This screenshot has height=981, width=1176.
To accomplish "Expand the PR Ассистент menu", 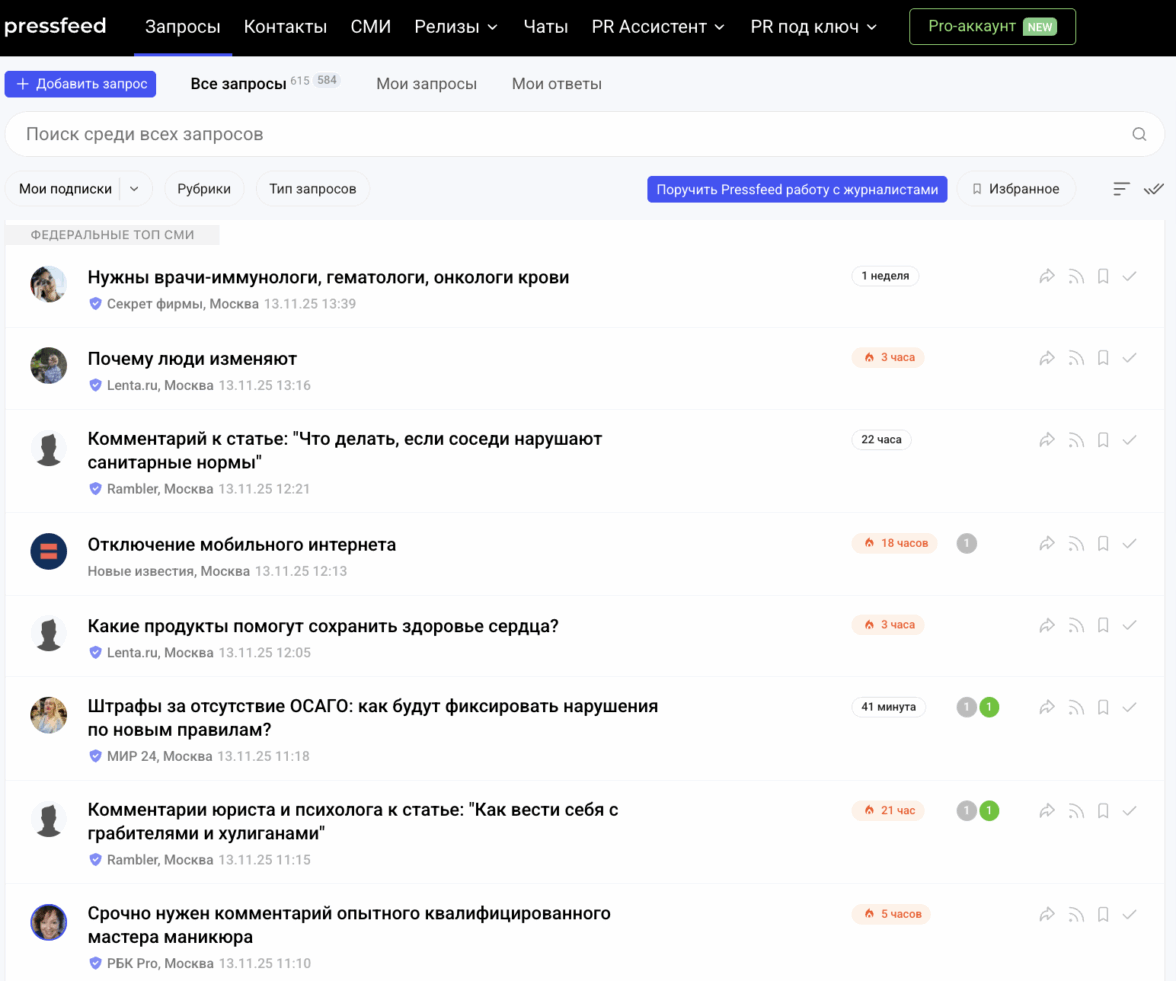I will (x=658, y=27).
